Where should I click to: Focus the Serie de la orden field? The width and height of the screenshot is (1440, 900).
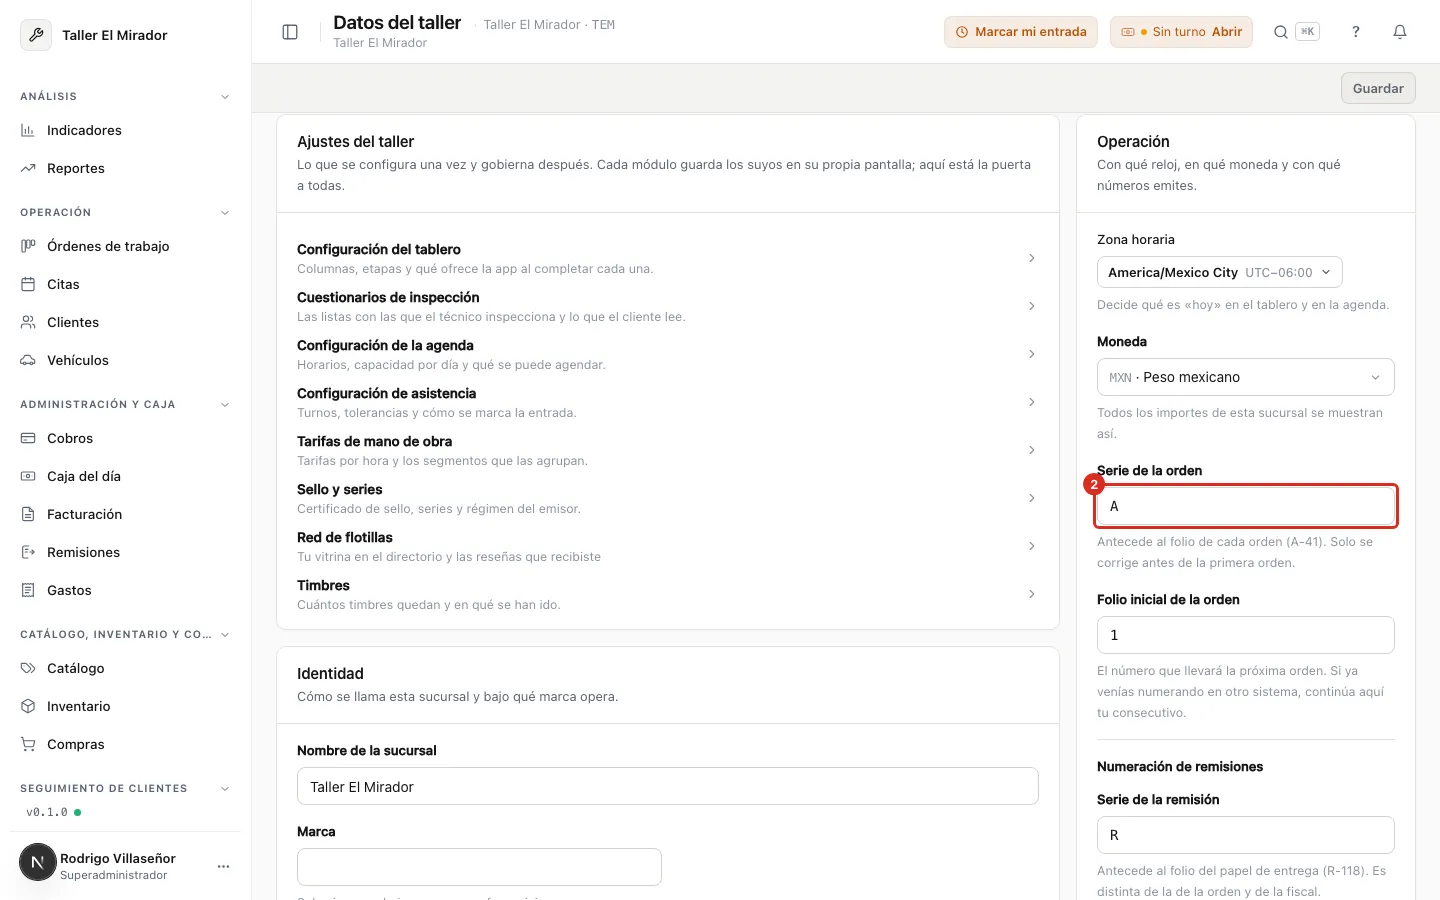(x=1246, y=506)
